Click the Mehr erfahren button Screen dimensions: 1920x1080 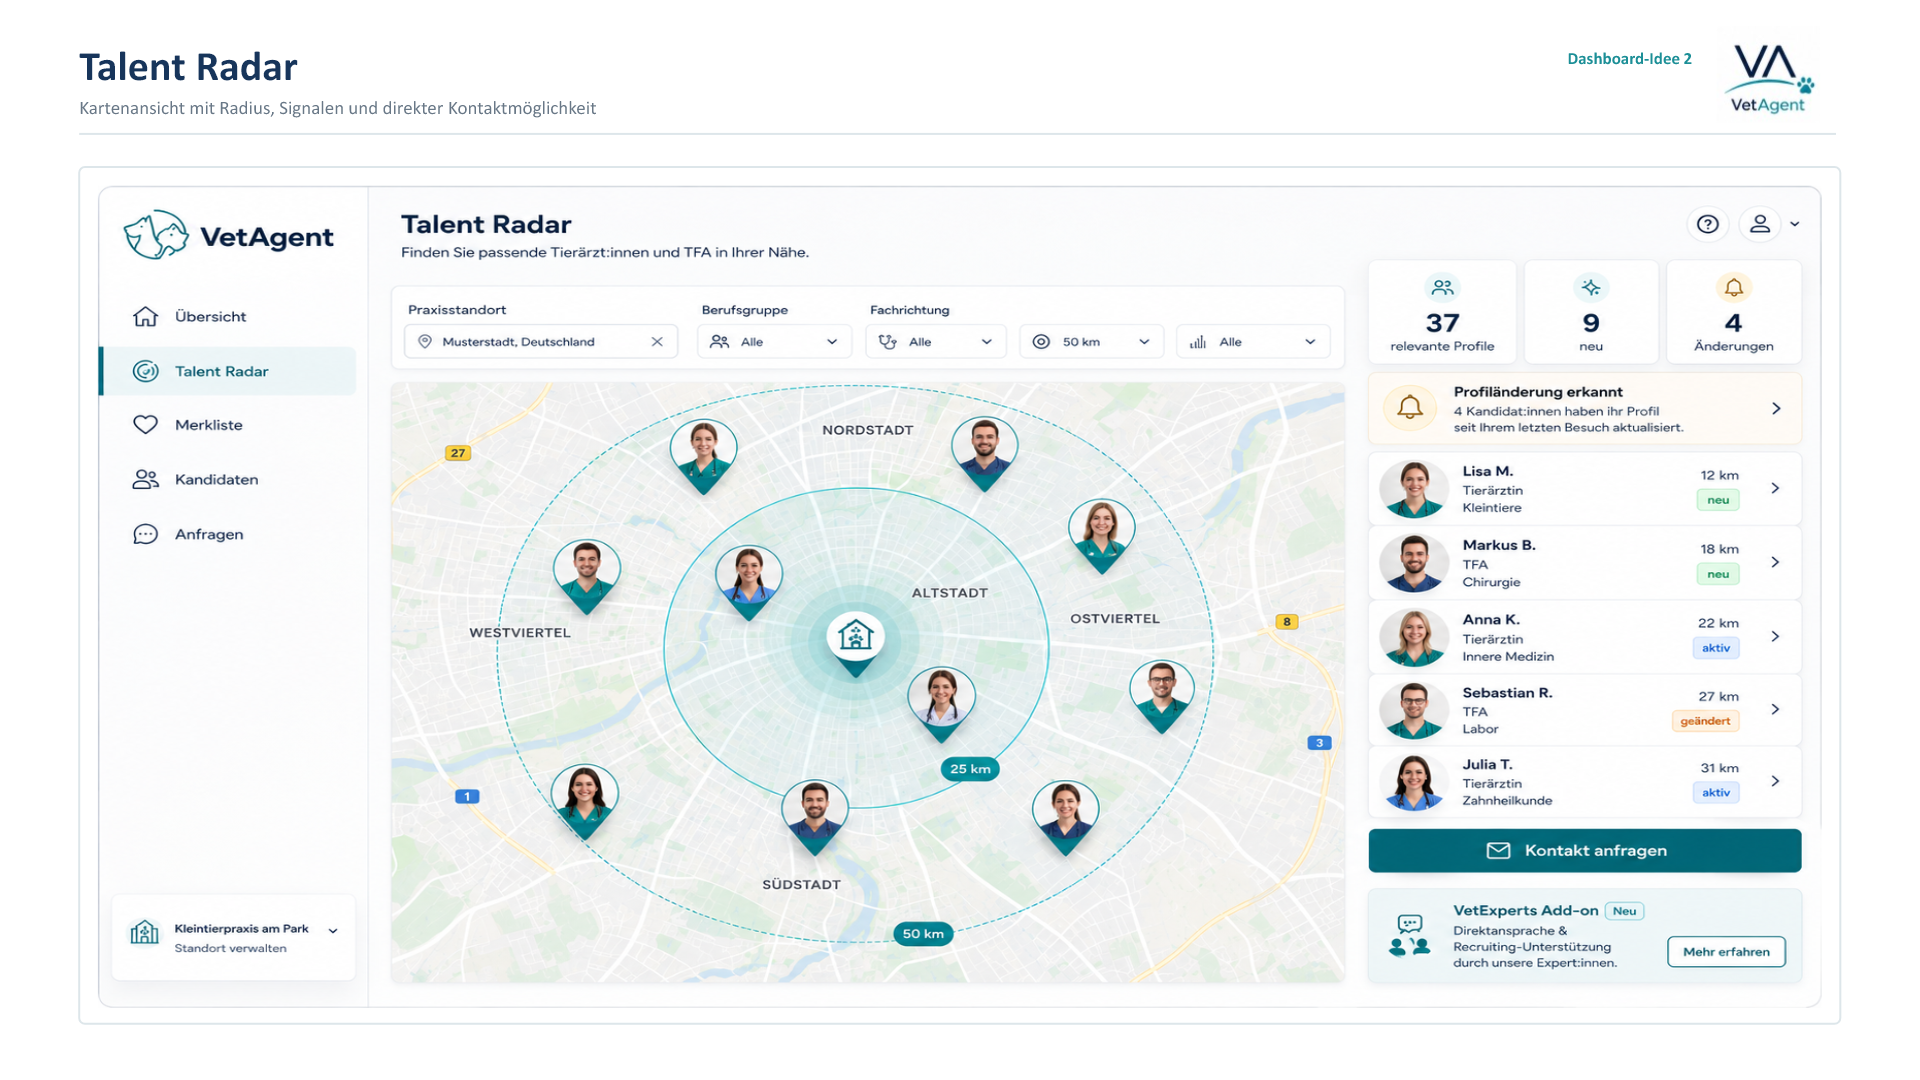[x=1726, y=952]
